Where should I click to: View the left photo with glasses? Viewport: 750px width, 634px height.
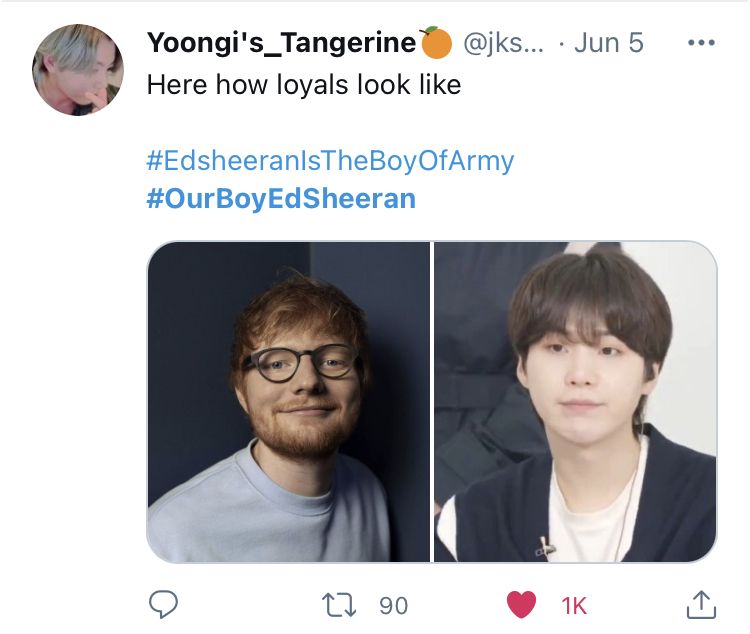point(288,401)
